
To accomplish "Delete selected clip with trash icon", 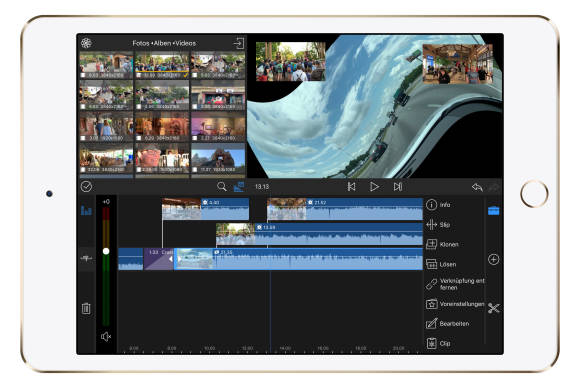I will coord(86,308).
